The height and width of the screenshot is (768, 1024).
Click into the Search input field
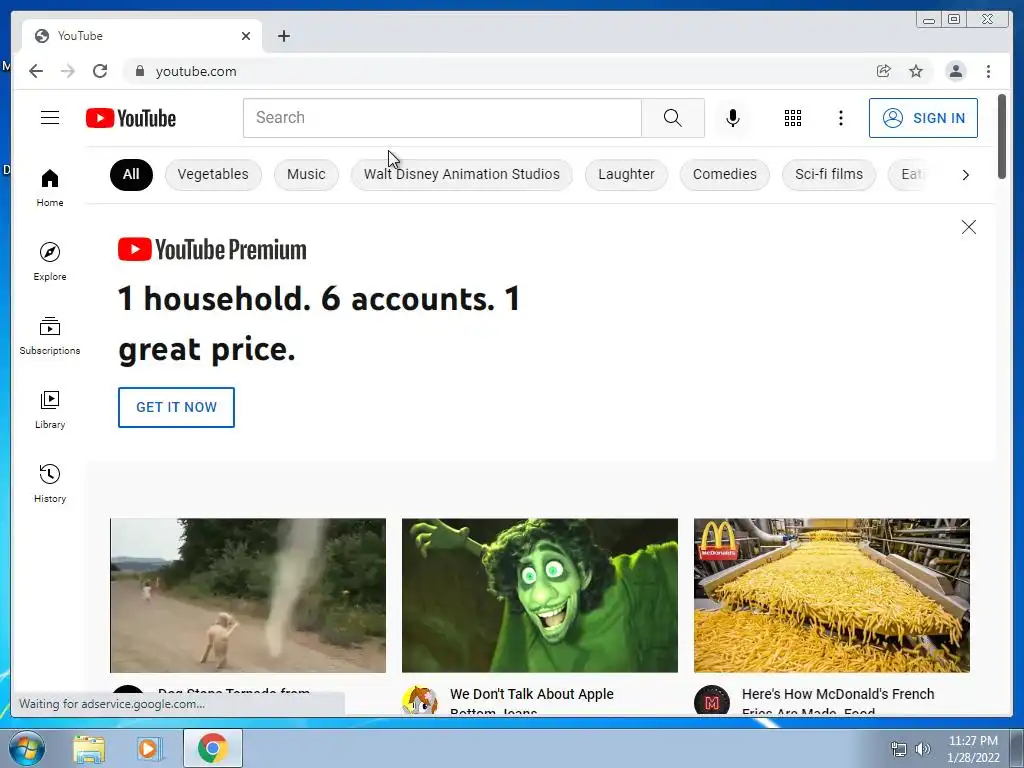pos(442,118)
